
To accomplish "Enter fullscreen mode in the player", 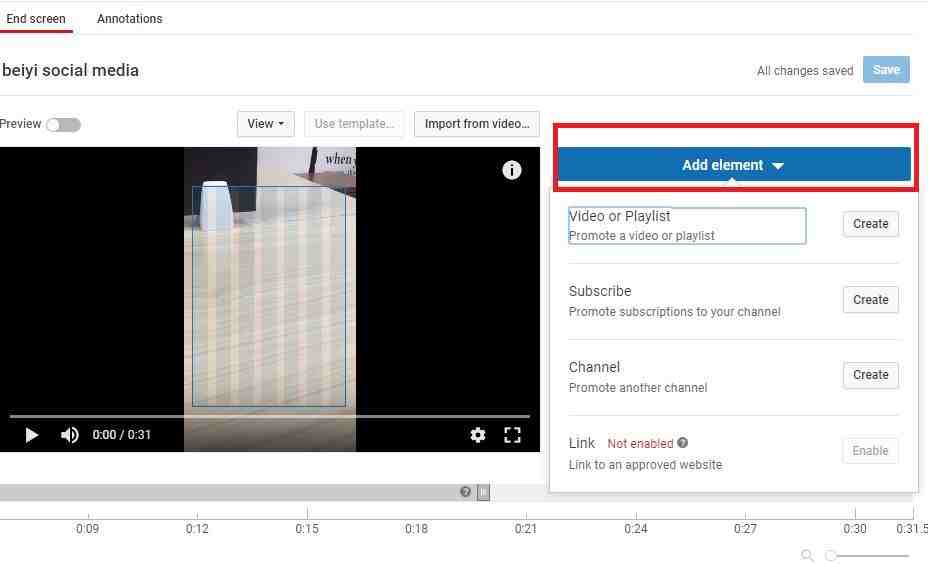I will [513, 435].
